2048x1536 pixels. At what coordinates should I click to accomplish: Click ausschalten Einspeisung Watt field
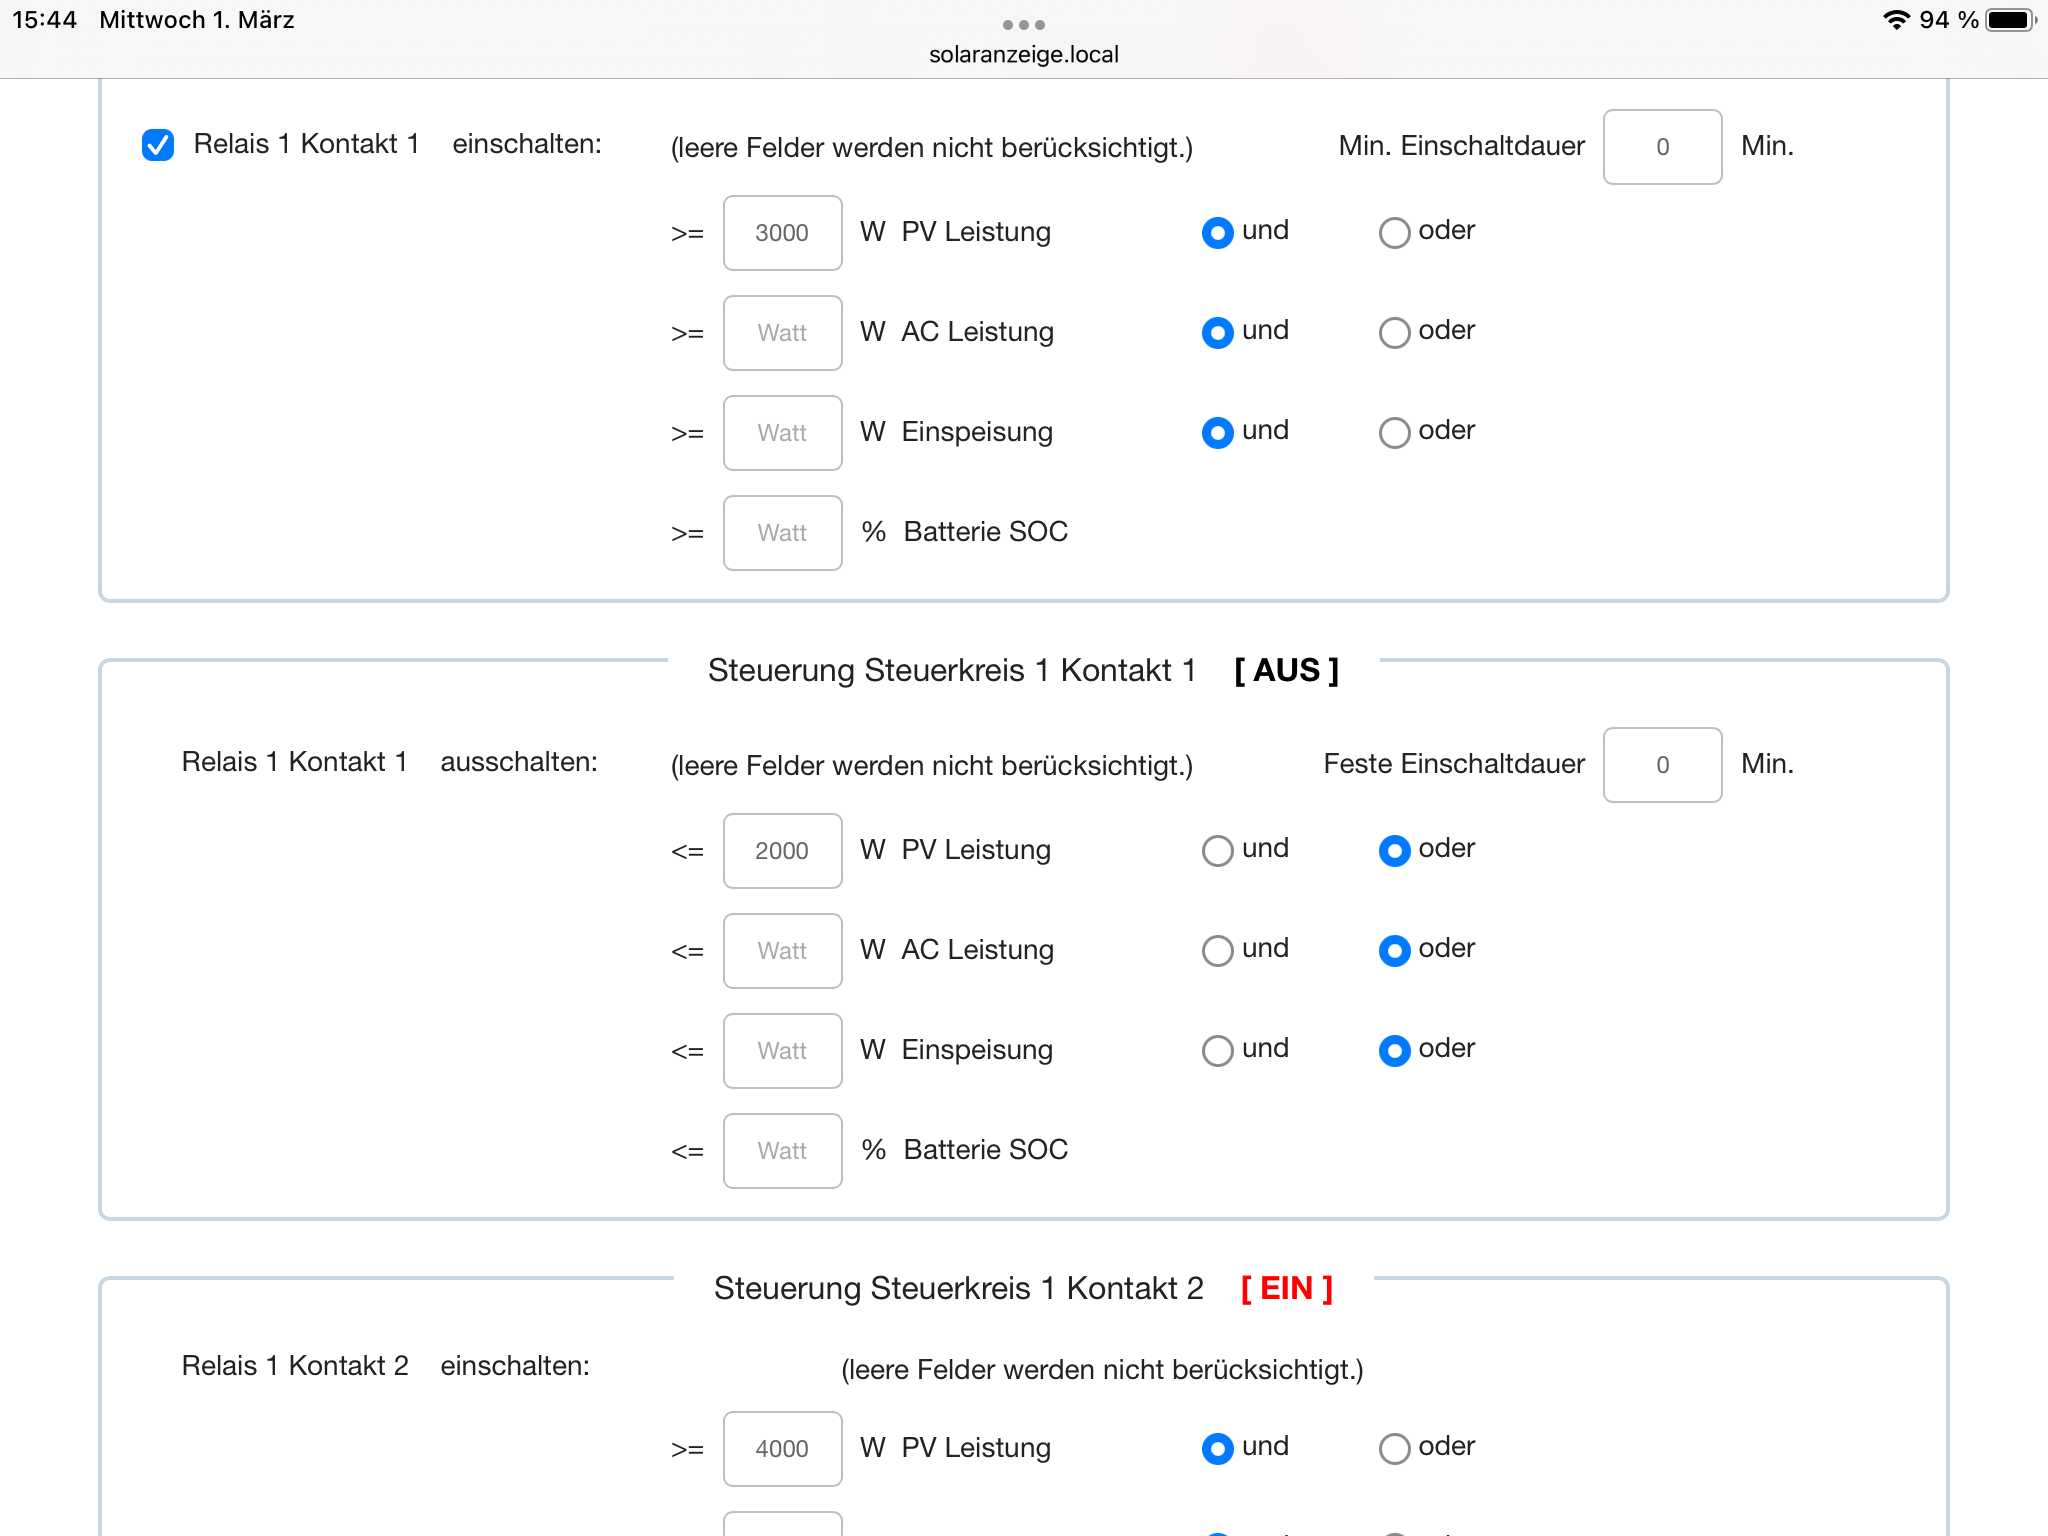pos(782,1051)
